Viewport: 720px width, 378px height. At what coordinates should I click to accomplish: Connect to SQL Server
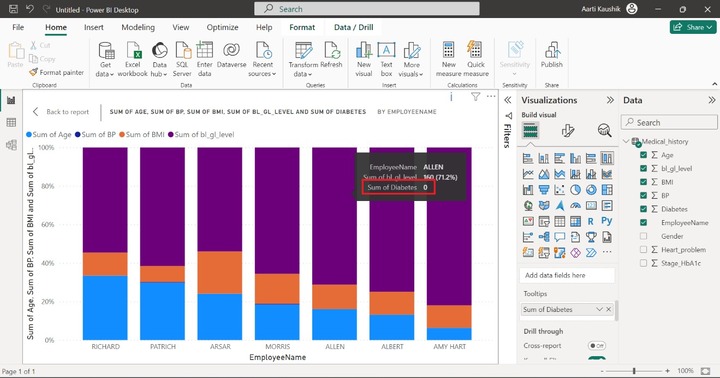pyautogui.click(x=182, y=59)
